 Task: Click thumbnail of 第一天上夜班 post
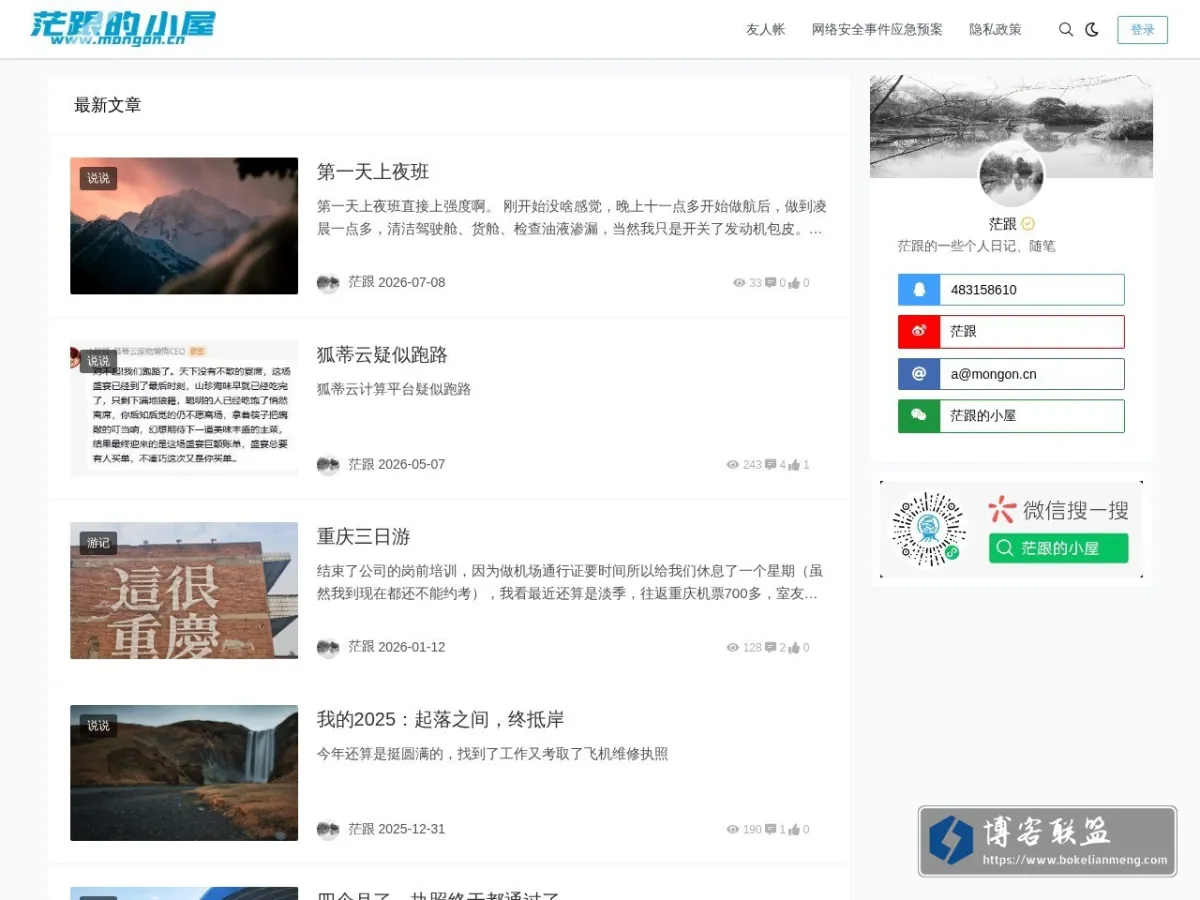184,226
